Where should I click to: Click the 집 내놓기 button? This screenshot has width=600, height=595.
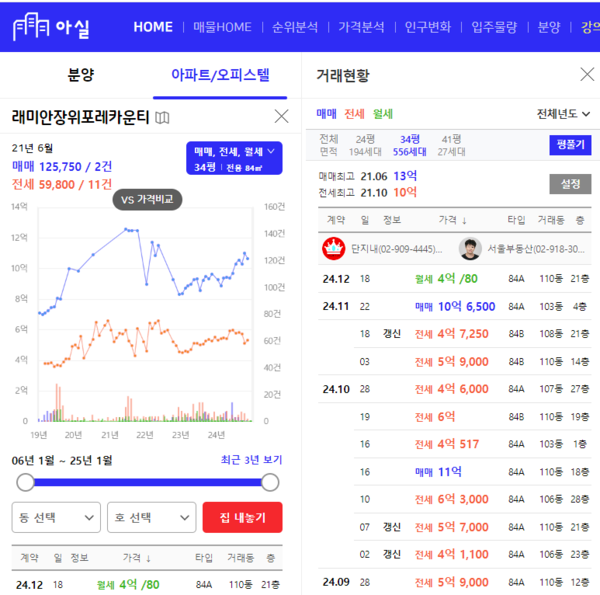243,517
